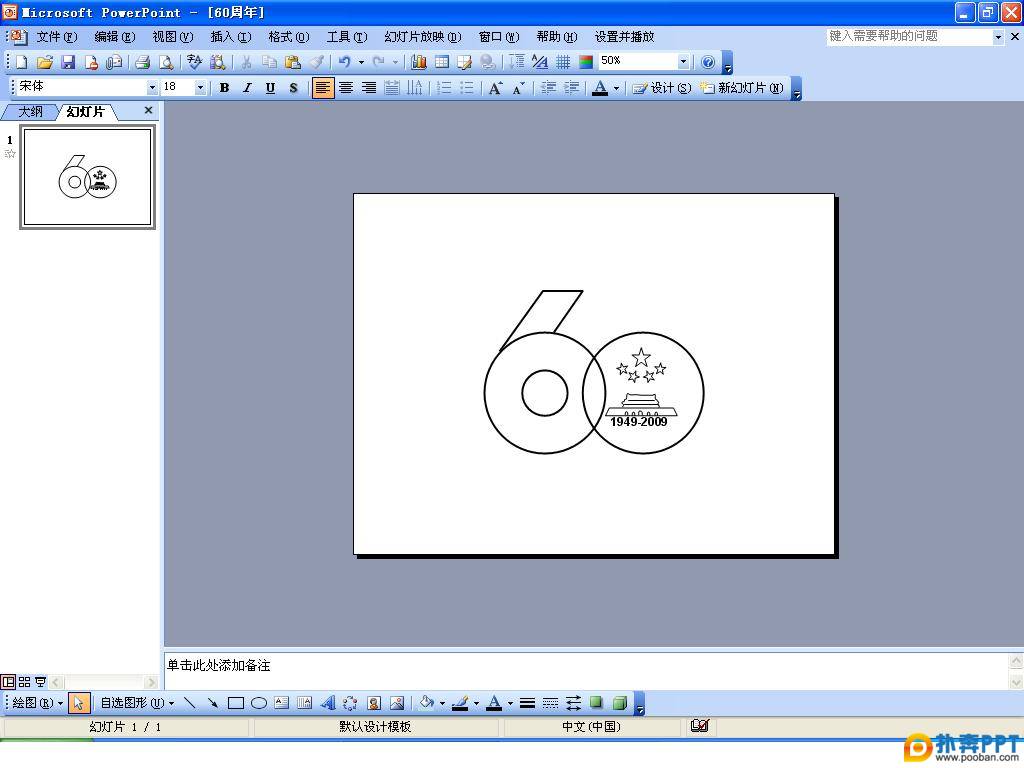This screenshot has width=1024, height=768.
Task: Open 3-D style settings
Action: [x=620, y=703]
